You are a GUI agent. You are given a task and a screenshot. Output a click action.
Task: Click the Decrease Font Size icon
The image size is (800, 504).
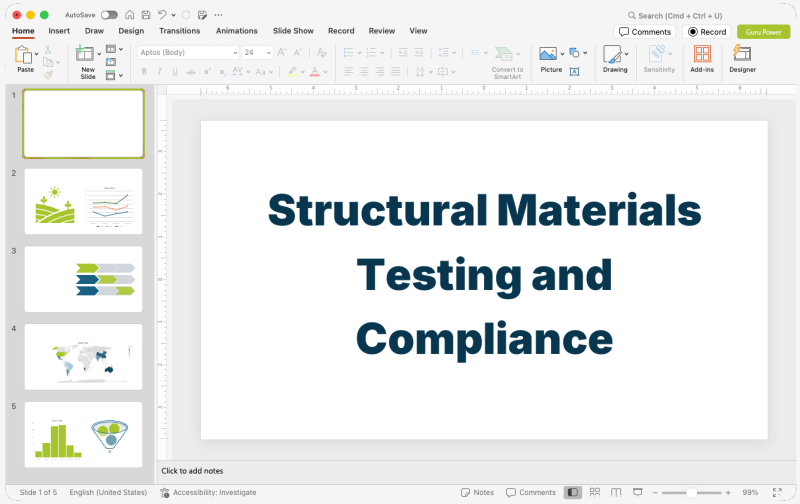(x=297, y=52)
